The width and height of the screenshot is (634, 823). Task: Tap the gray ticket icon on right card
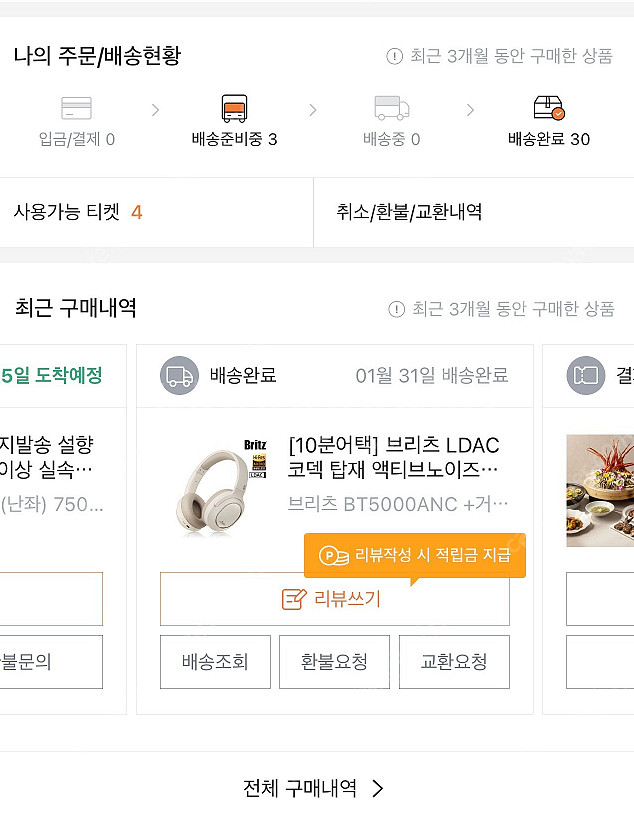585,376
